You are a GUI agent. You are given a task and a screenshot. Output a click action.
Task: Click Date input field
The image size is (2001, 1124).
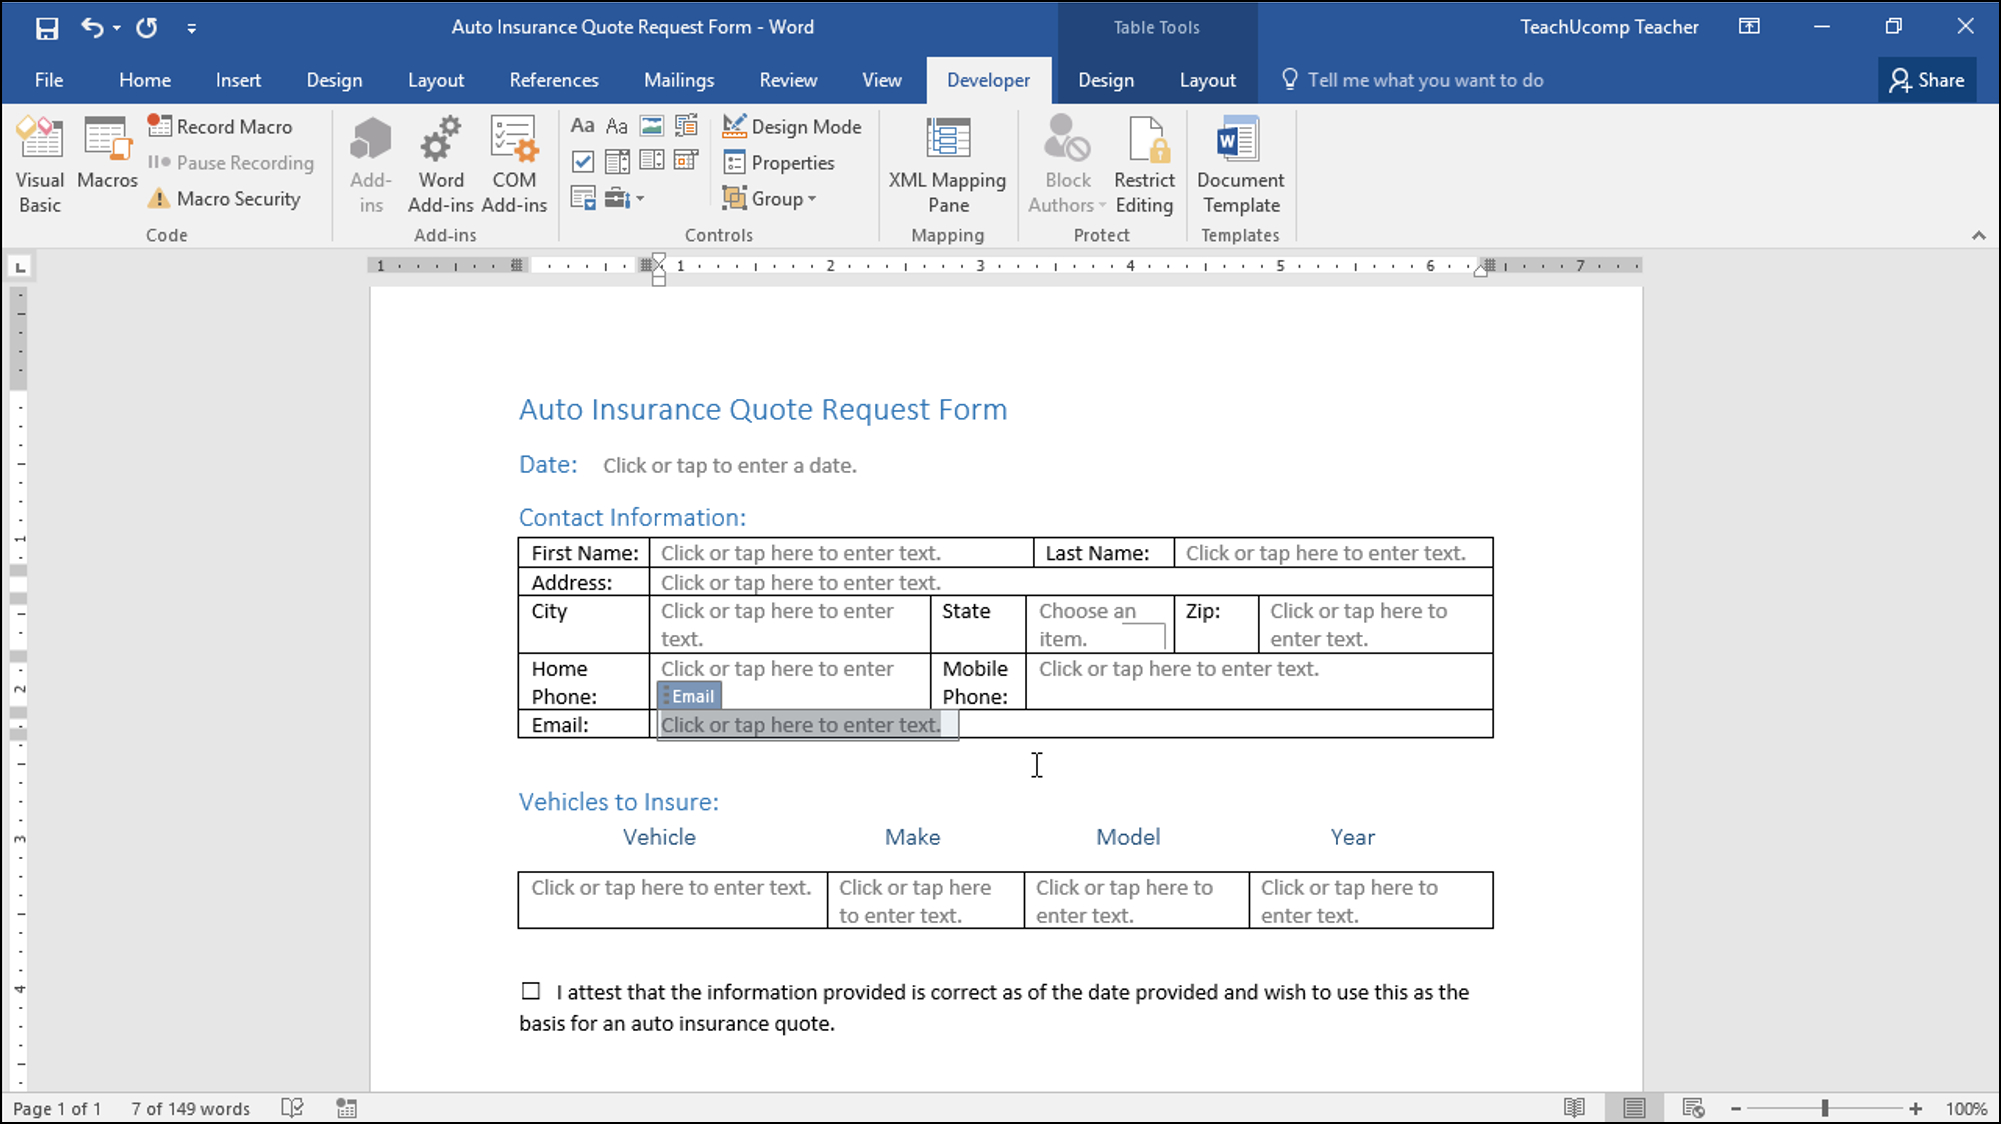728,464
